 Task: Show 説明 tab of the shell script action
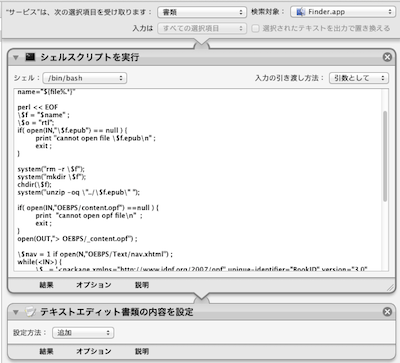click(x=142, y=285)
